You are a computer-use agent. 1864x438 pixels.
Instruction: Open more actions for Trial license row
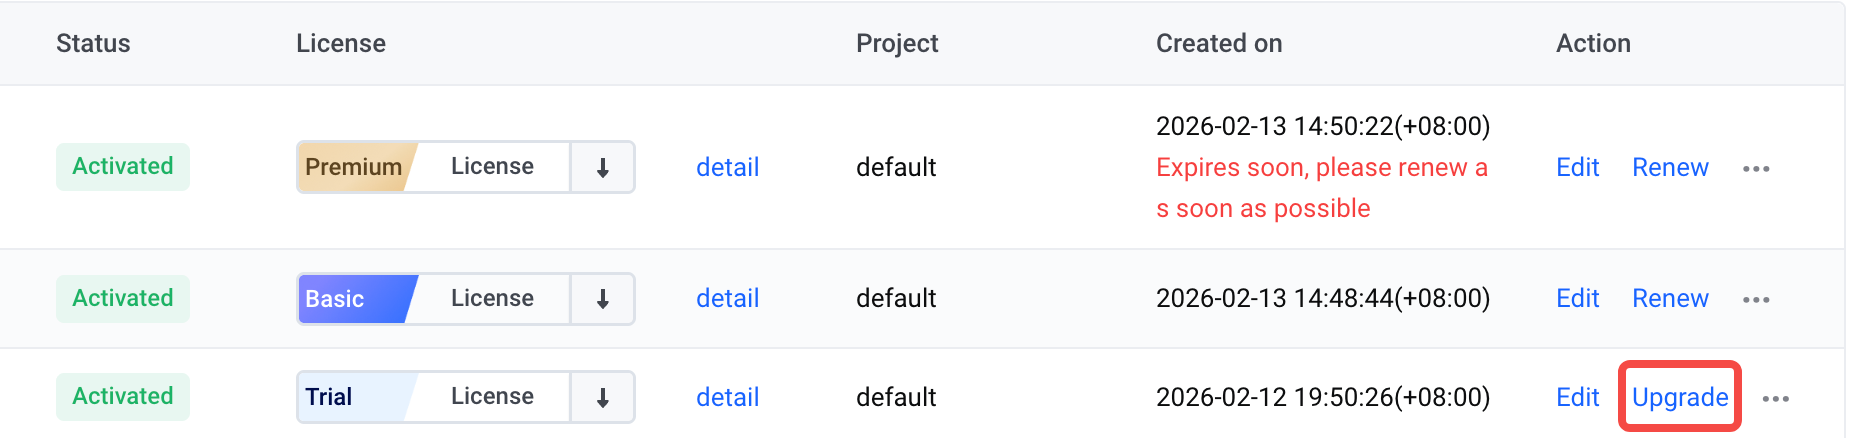pos(1776,399)
